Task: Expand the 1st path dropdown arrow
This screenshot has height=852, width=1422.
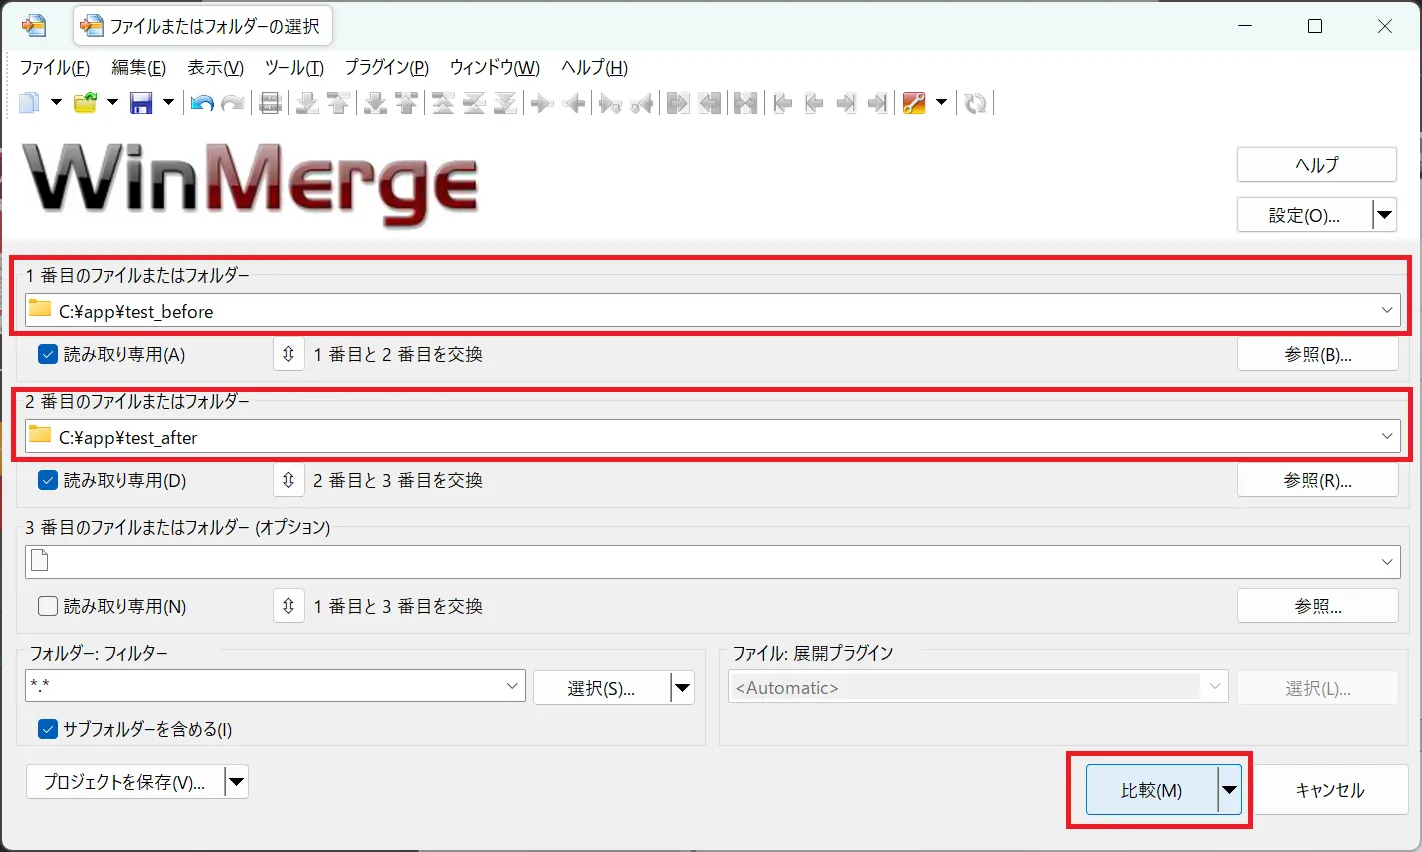Action: click(1386, 310)
